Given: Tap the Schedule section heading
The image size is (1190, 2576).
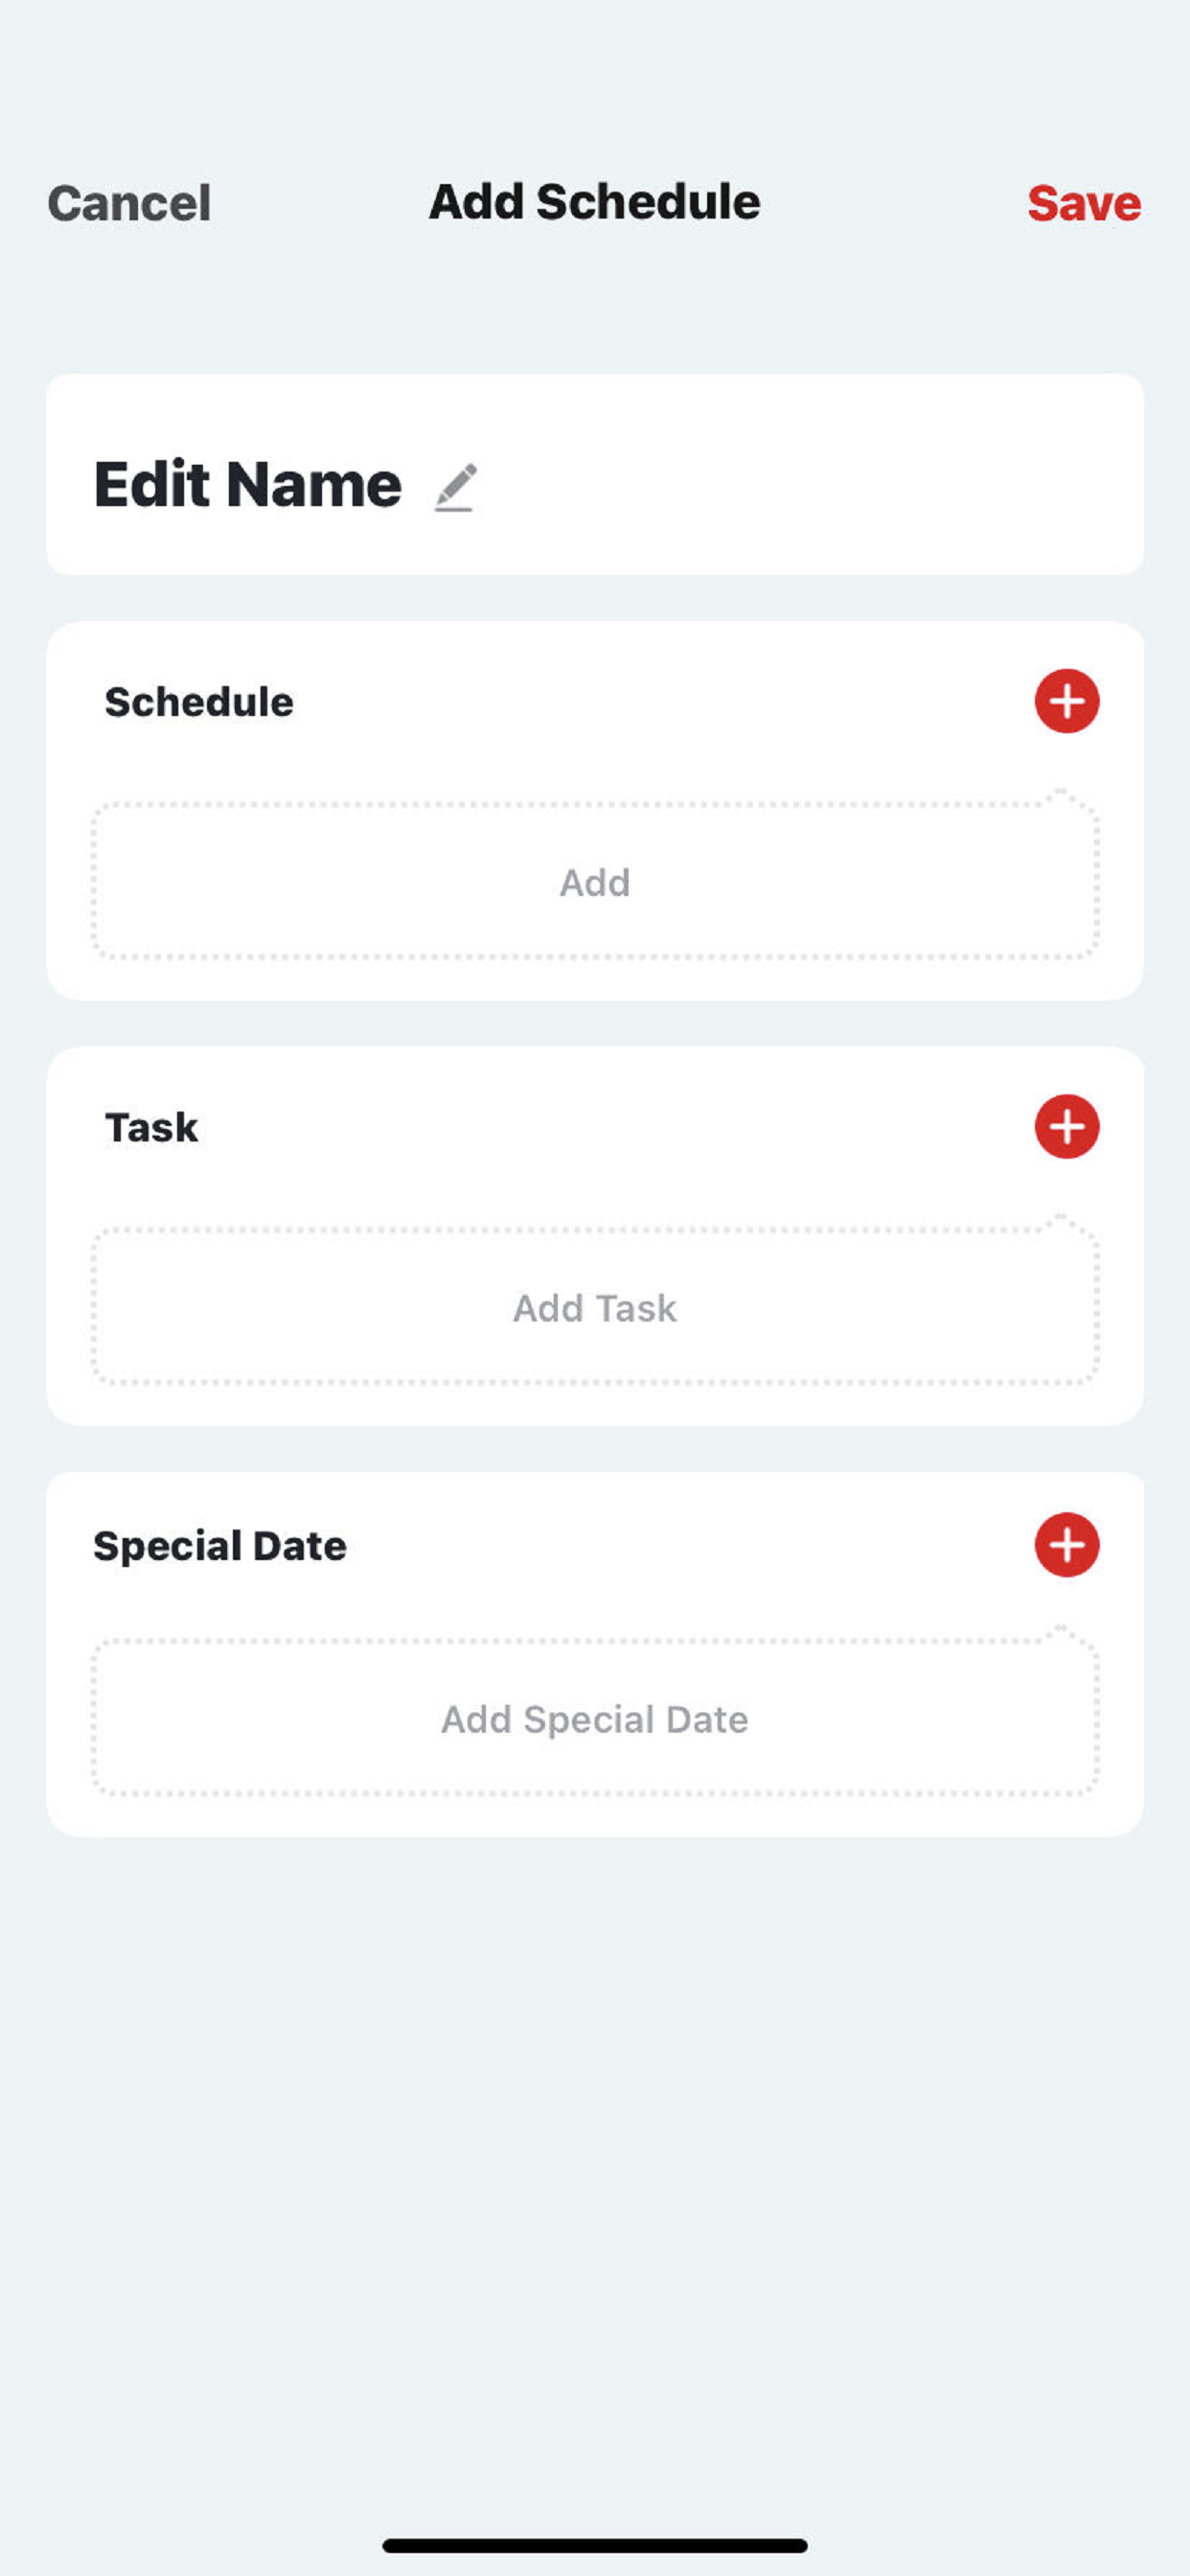Looking at the screenshot, I should 199,702.
